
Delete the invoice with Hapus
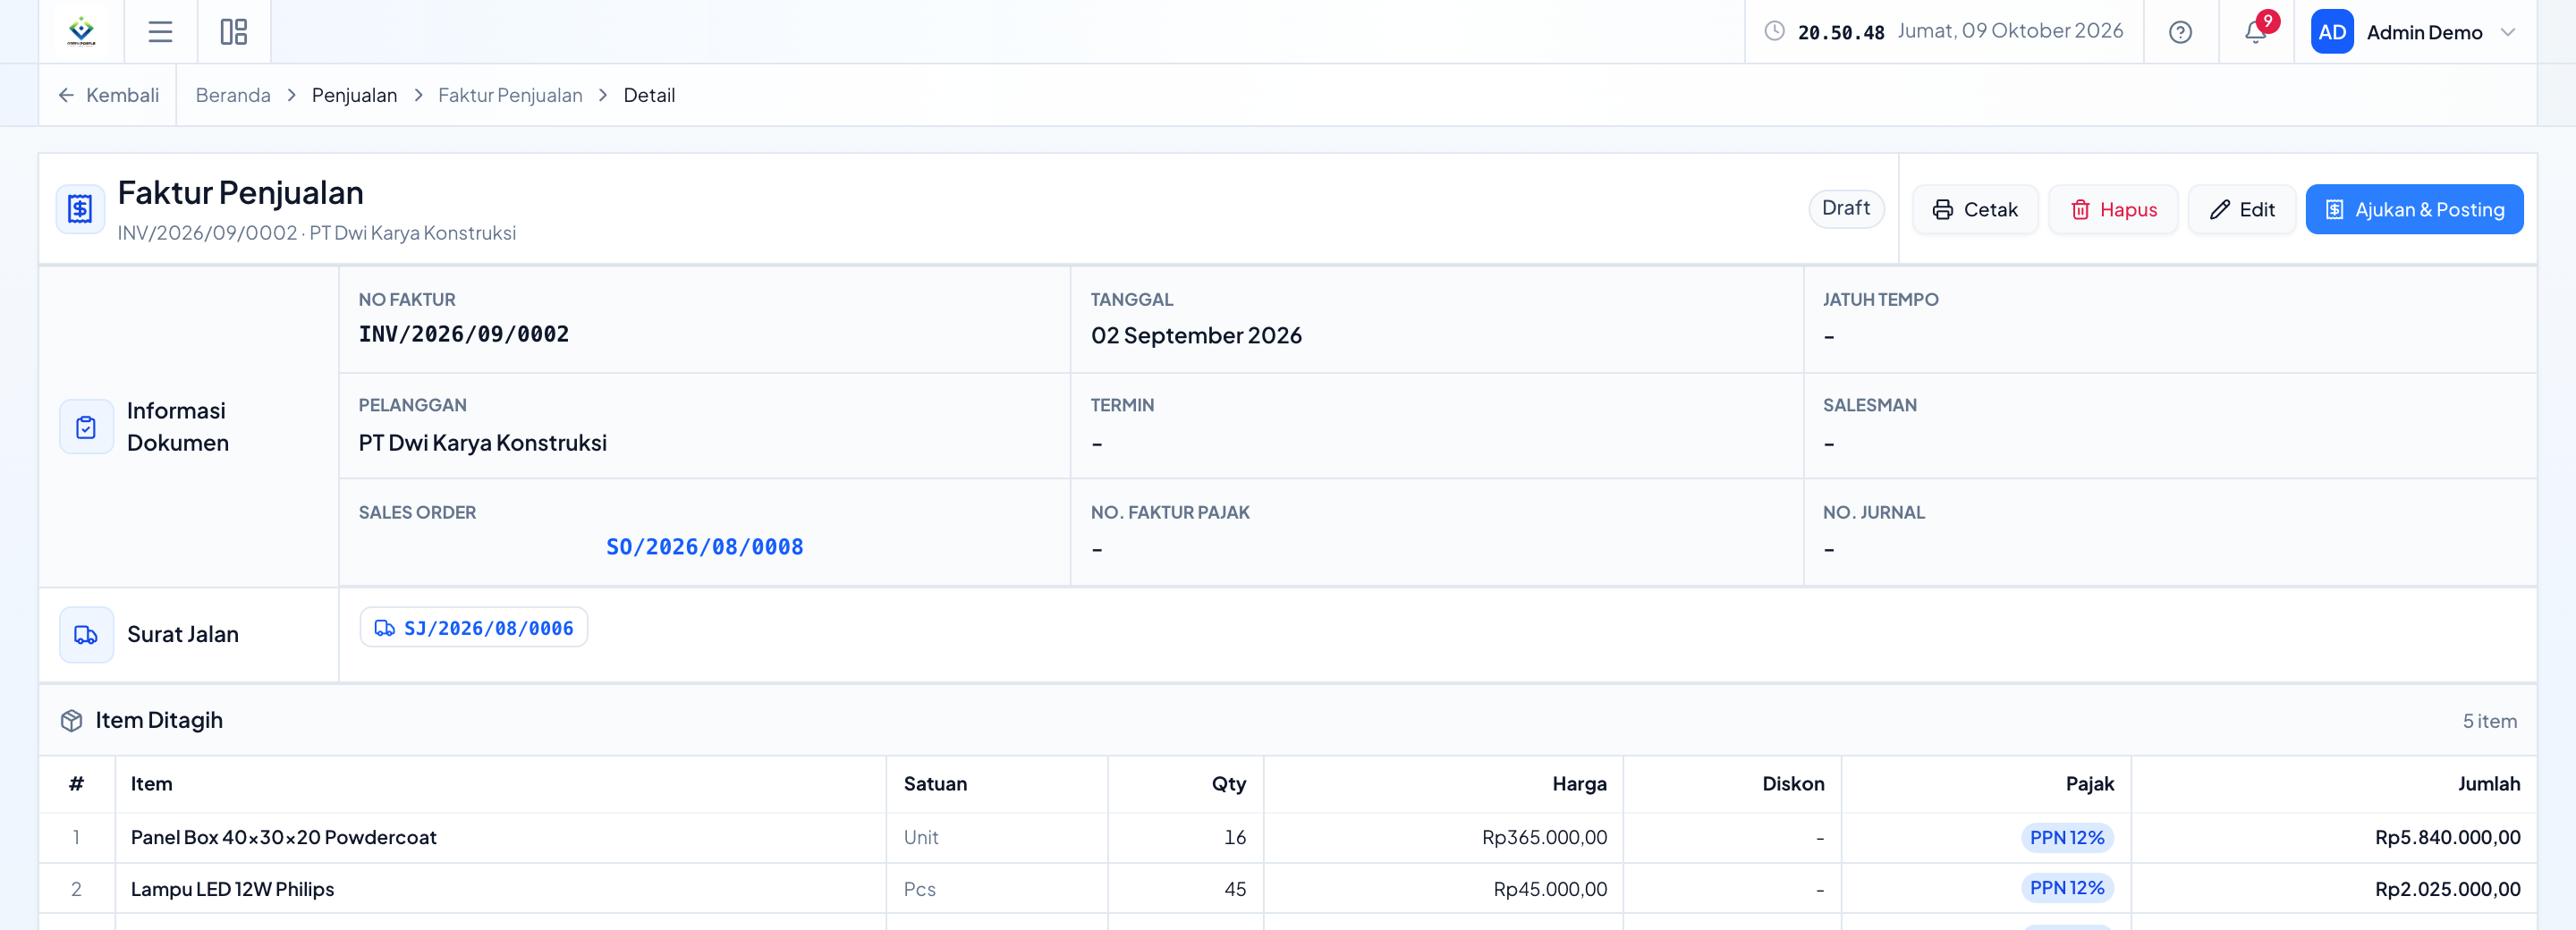pyautogui.click(x=2113, y=209)
